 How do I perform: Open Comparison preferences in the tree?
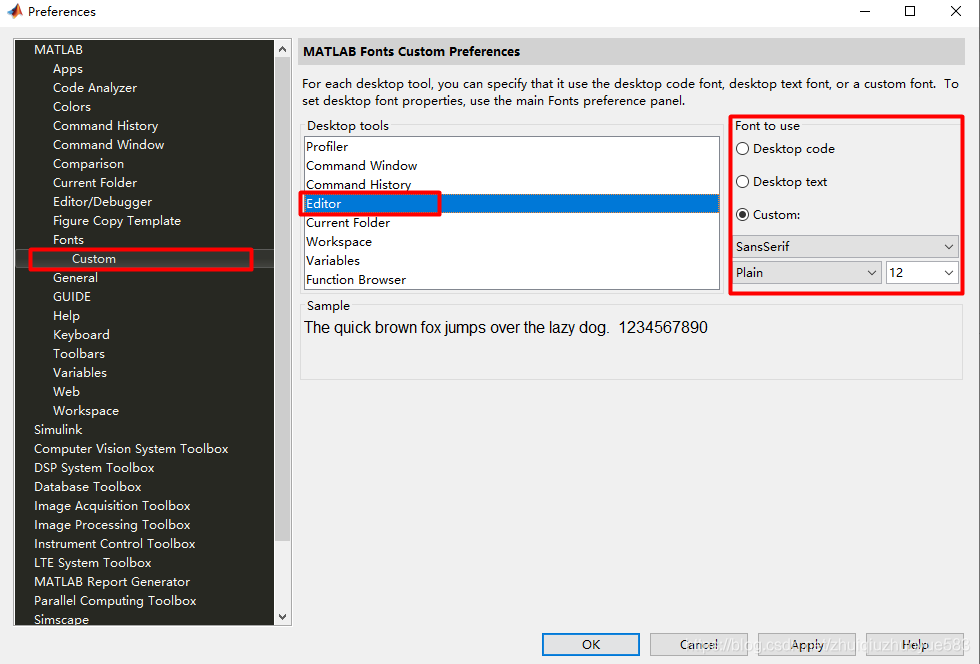(x=88, y=164)
